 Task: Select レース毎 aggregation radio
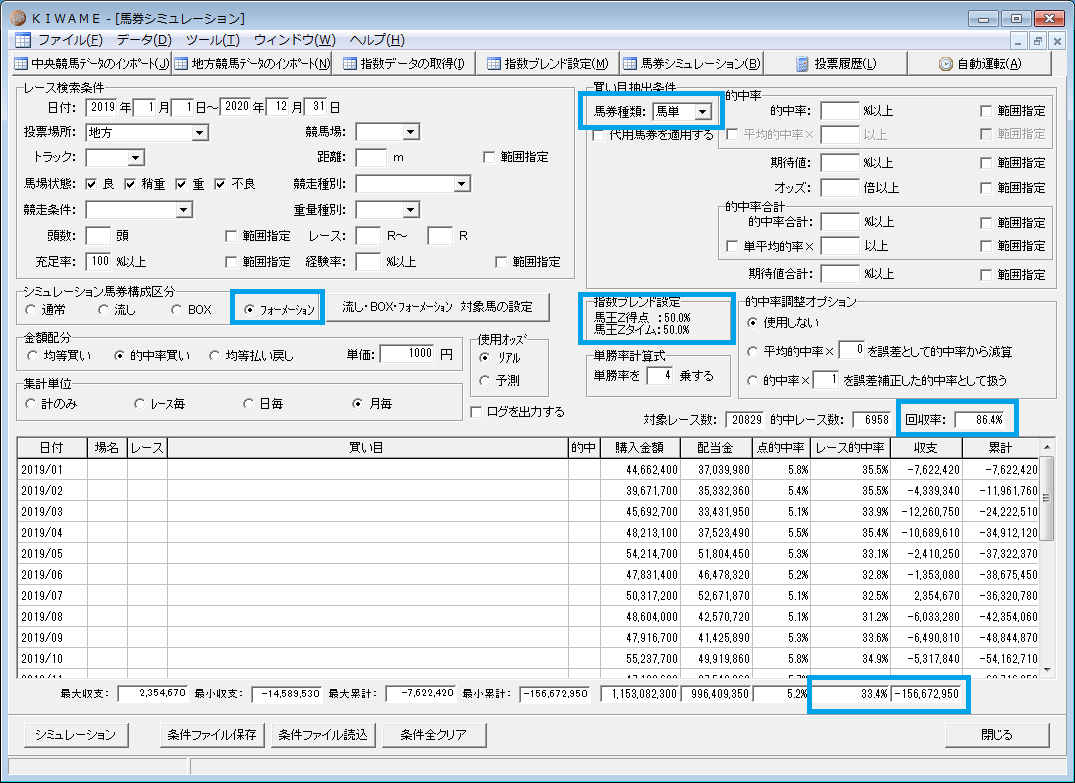(139, 404)
